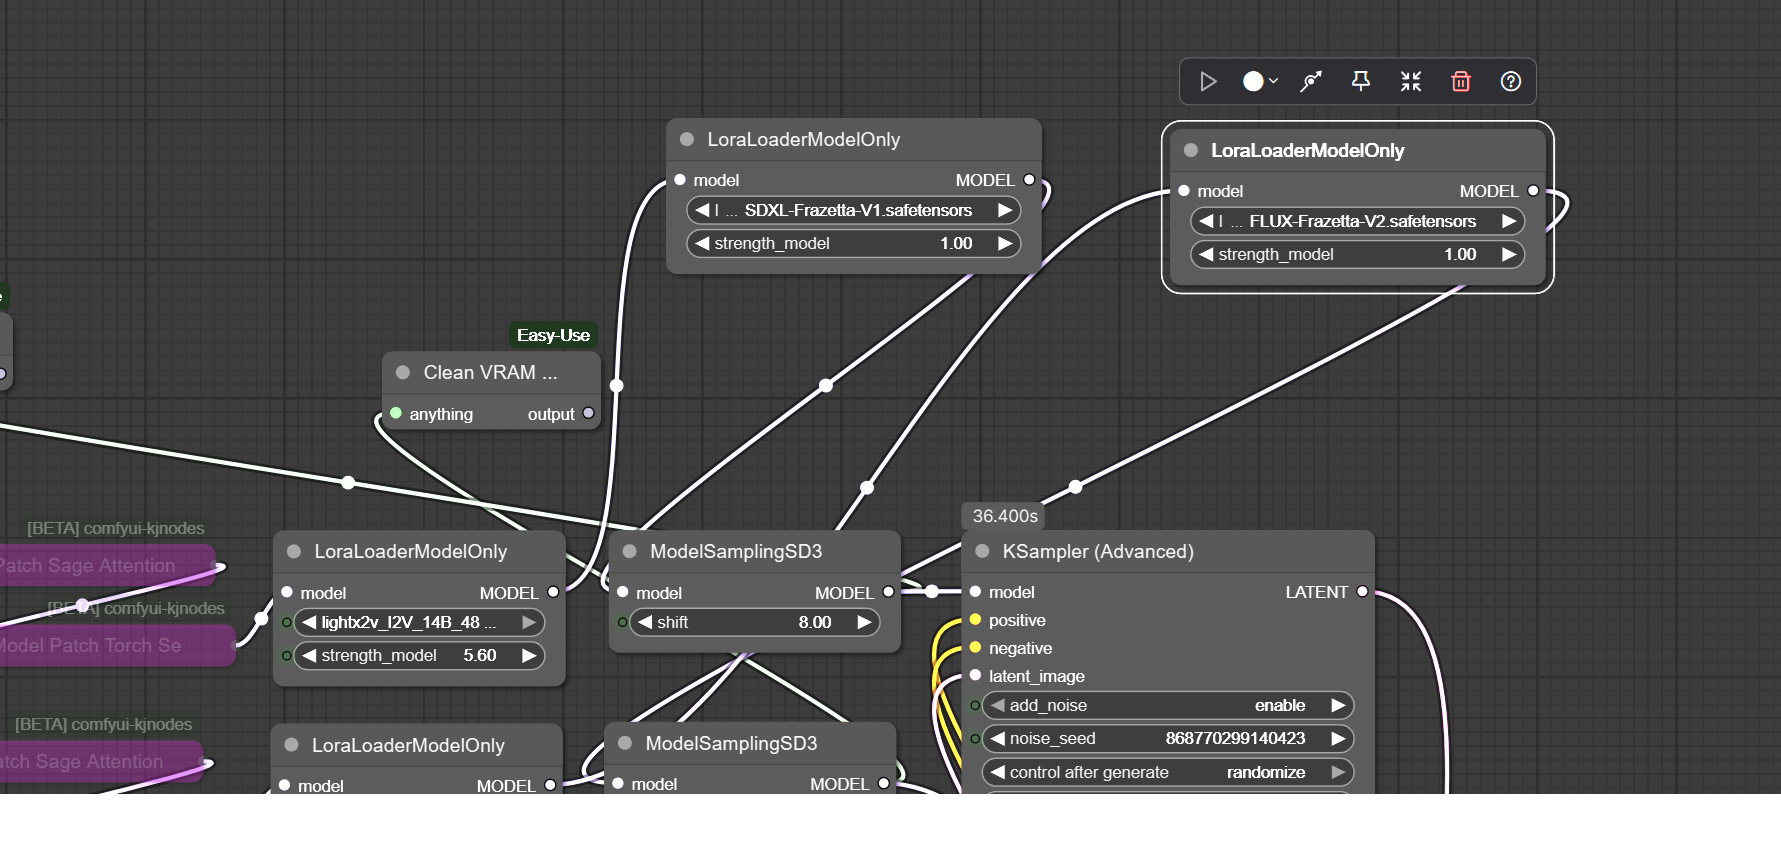Pin the selected node with the pin icon

click(x=1361, y=81)
